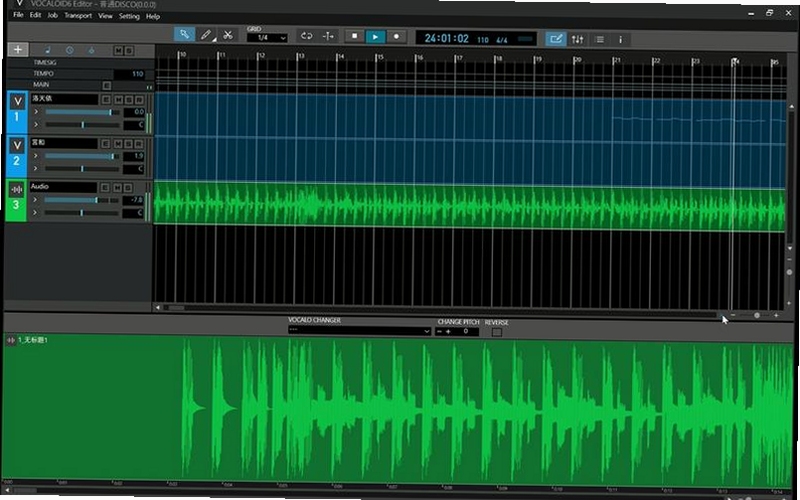The width and height of the screenshot is (800, 500).
Task: Open the info (i) panel icon
Action: coord(620,40)
